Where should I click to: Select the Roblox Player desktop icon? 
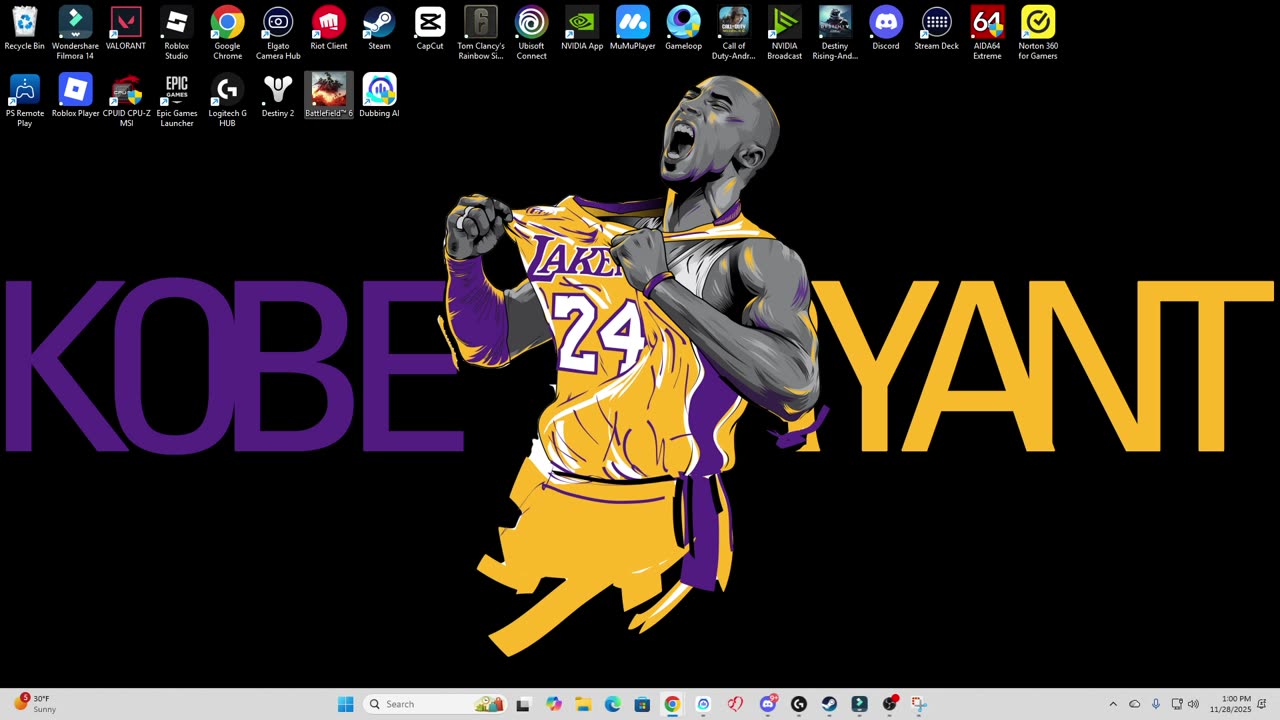[x=75, y=96]
